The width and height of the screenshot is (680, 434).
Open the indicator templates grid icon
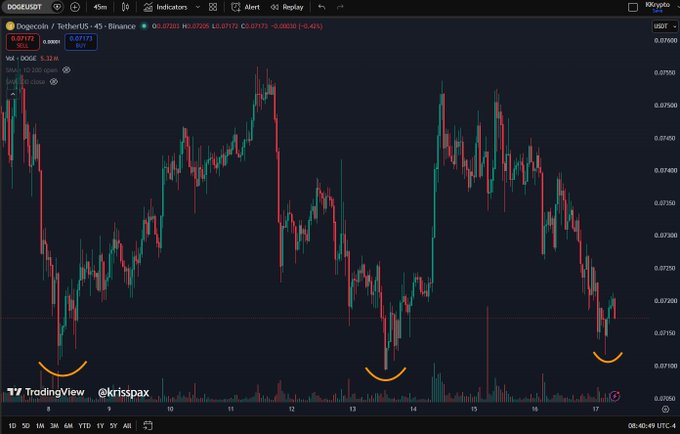pos(213,7)
